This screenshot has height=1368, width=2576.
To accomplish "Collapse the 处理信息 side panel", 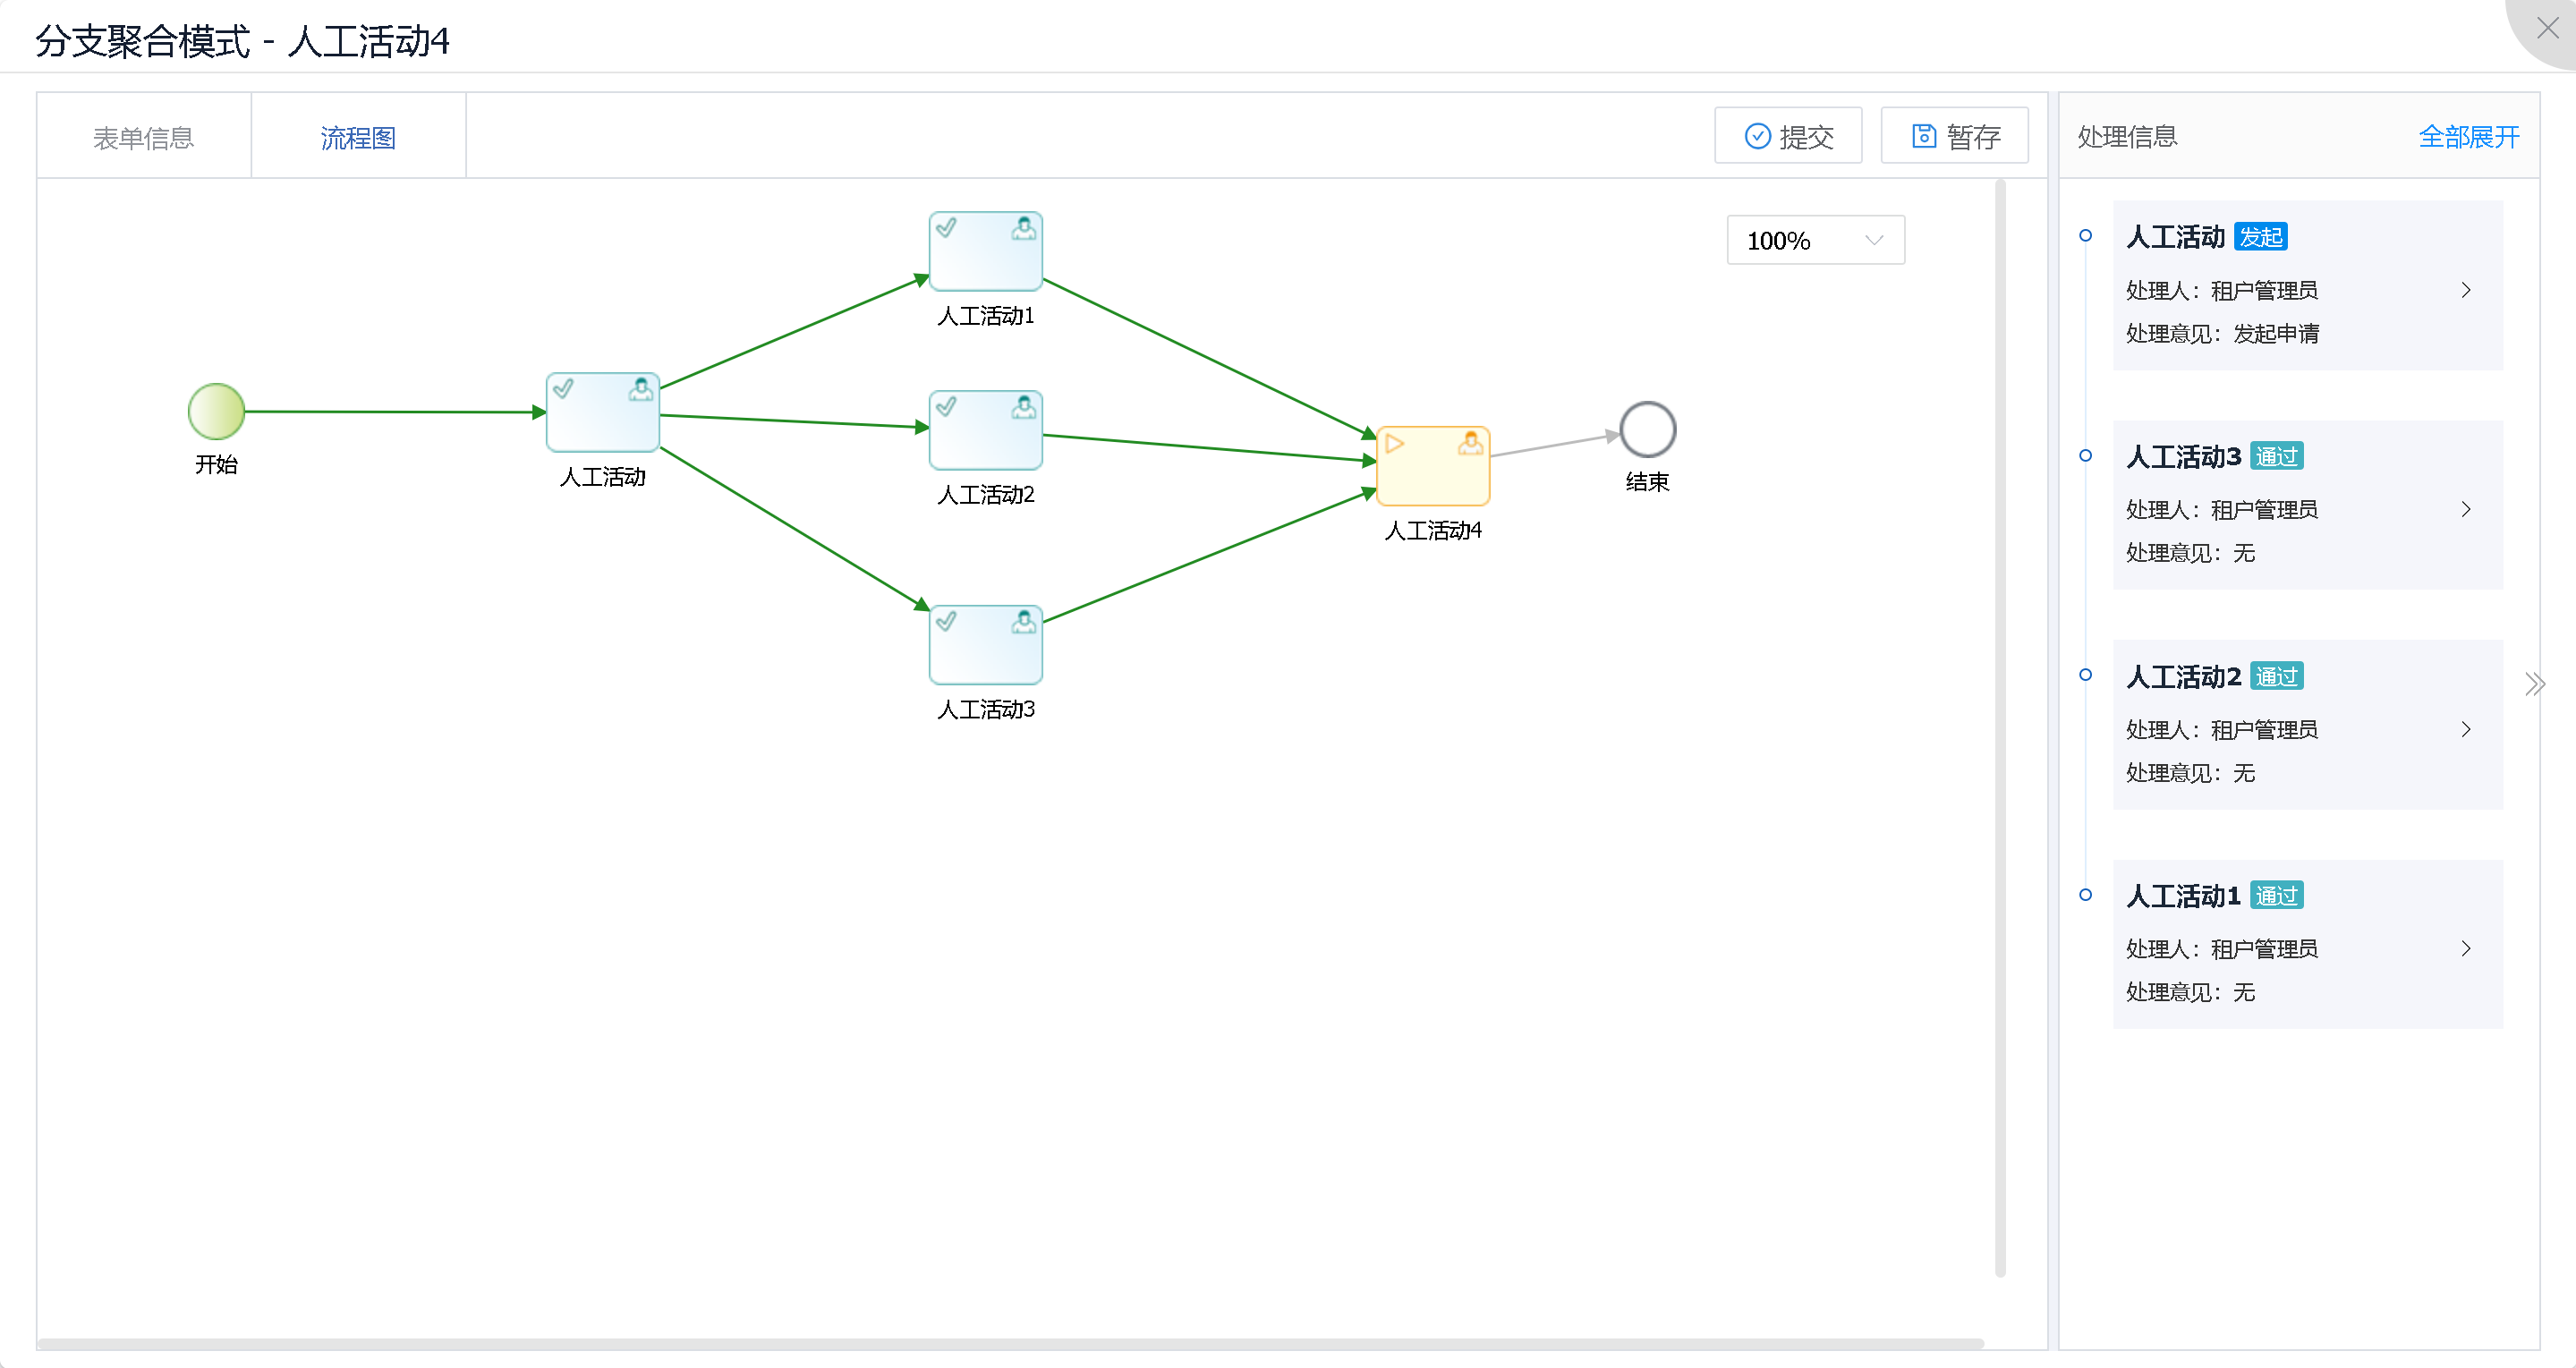I will click(x=2534, y=684).
